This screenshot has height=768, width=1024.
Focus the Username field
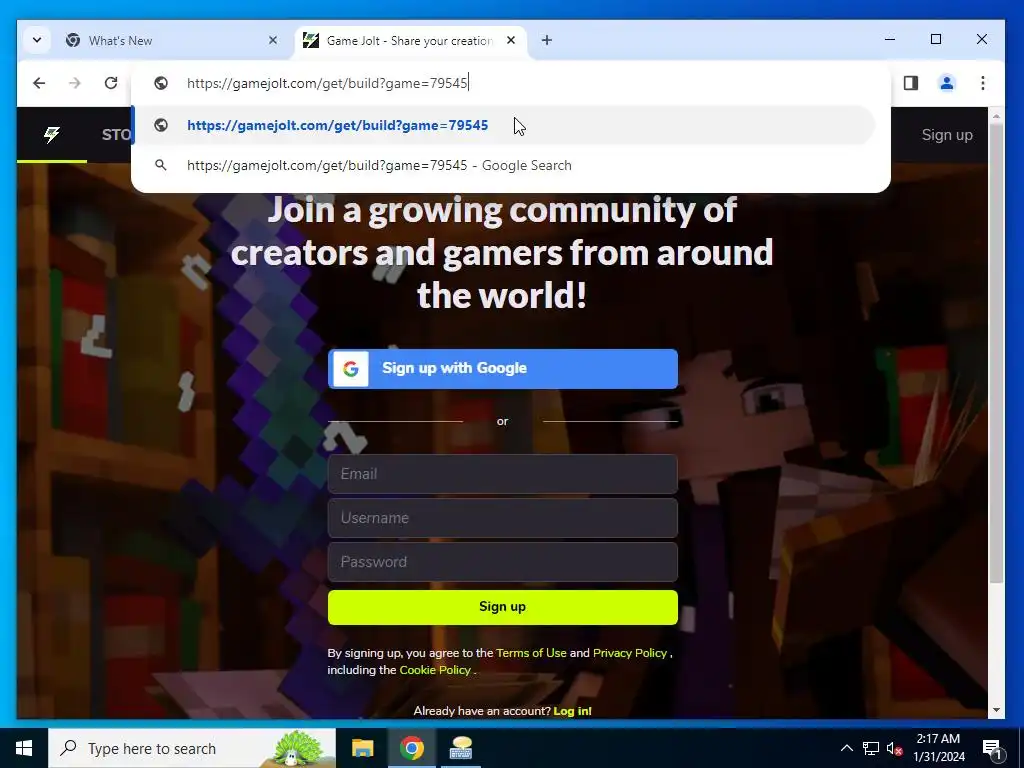tap(503, 518)
